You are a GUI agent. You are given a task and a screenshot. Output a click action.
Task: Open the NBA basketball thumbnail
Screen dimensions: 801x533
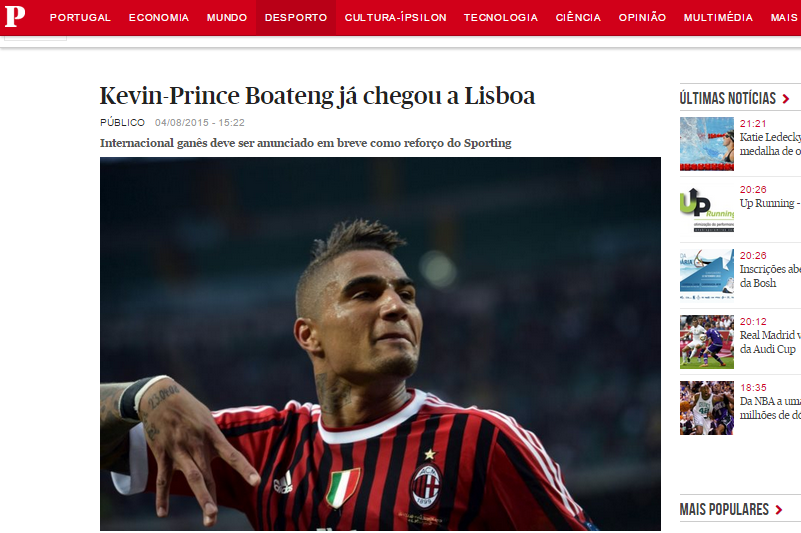click(x=706, y=408)
